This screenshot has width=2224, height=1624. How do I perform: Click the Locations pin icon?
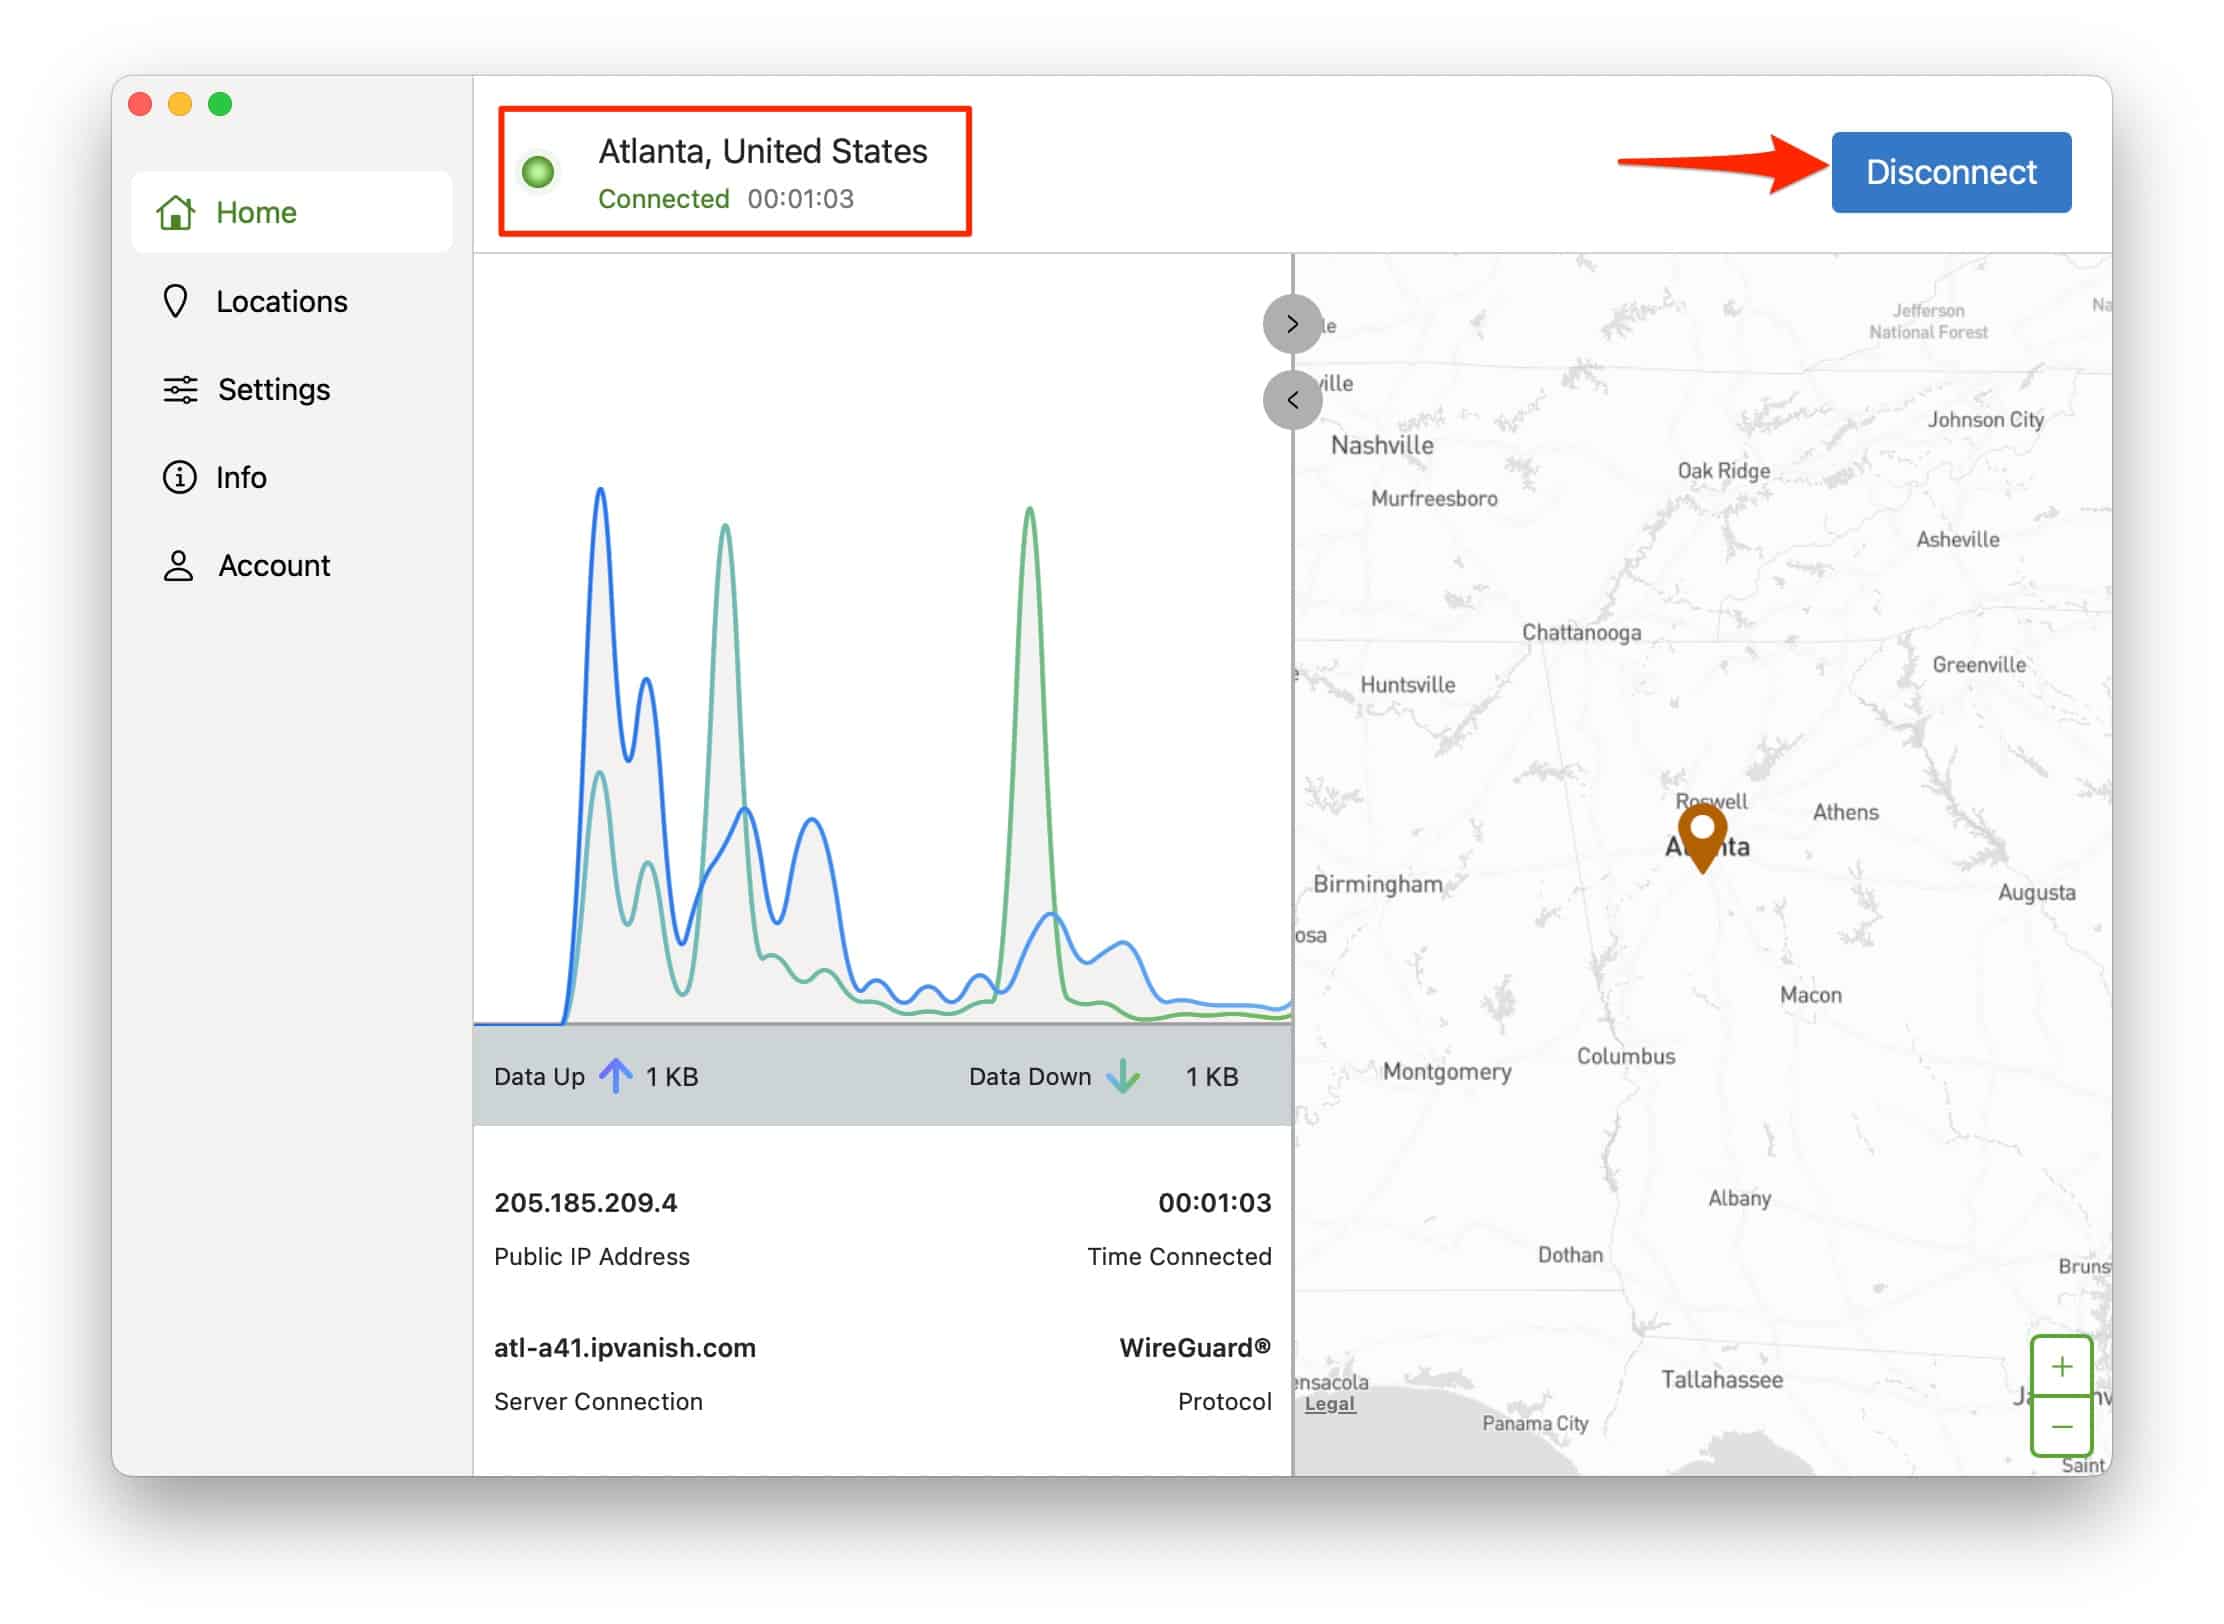(x=175, y=301)
